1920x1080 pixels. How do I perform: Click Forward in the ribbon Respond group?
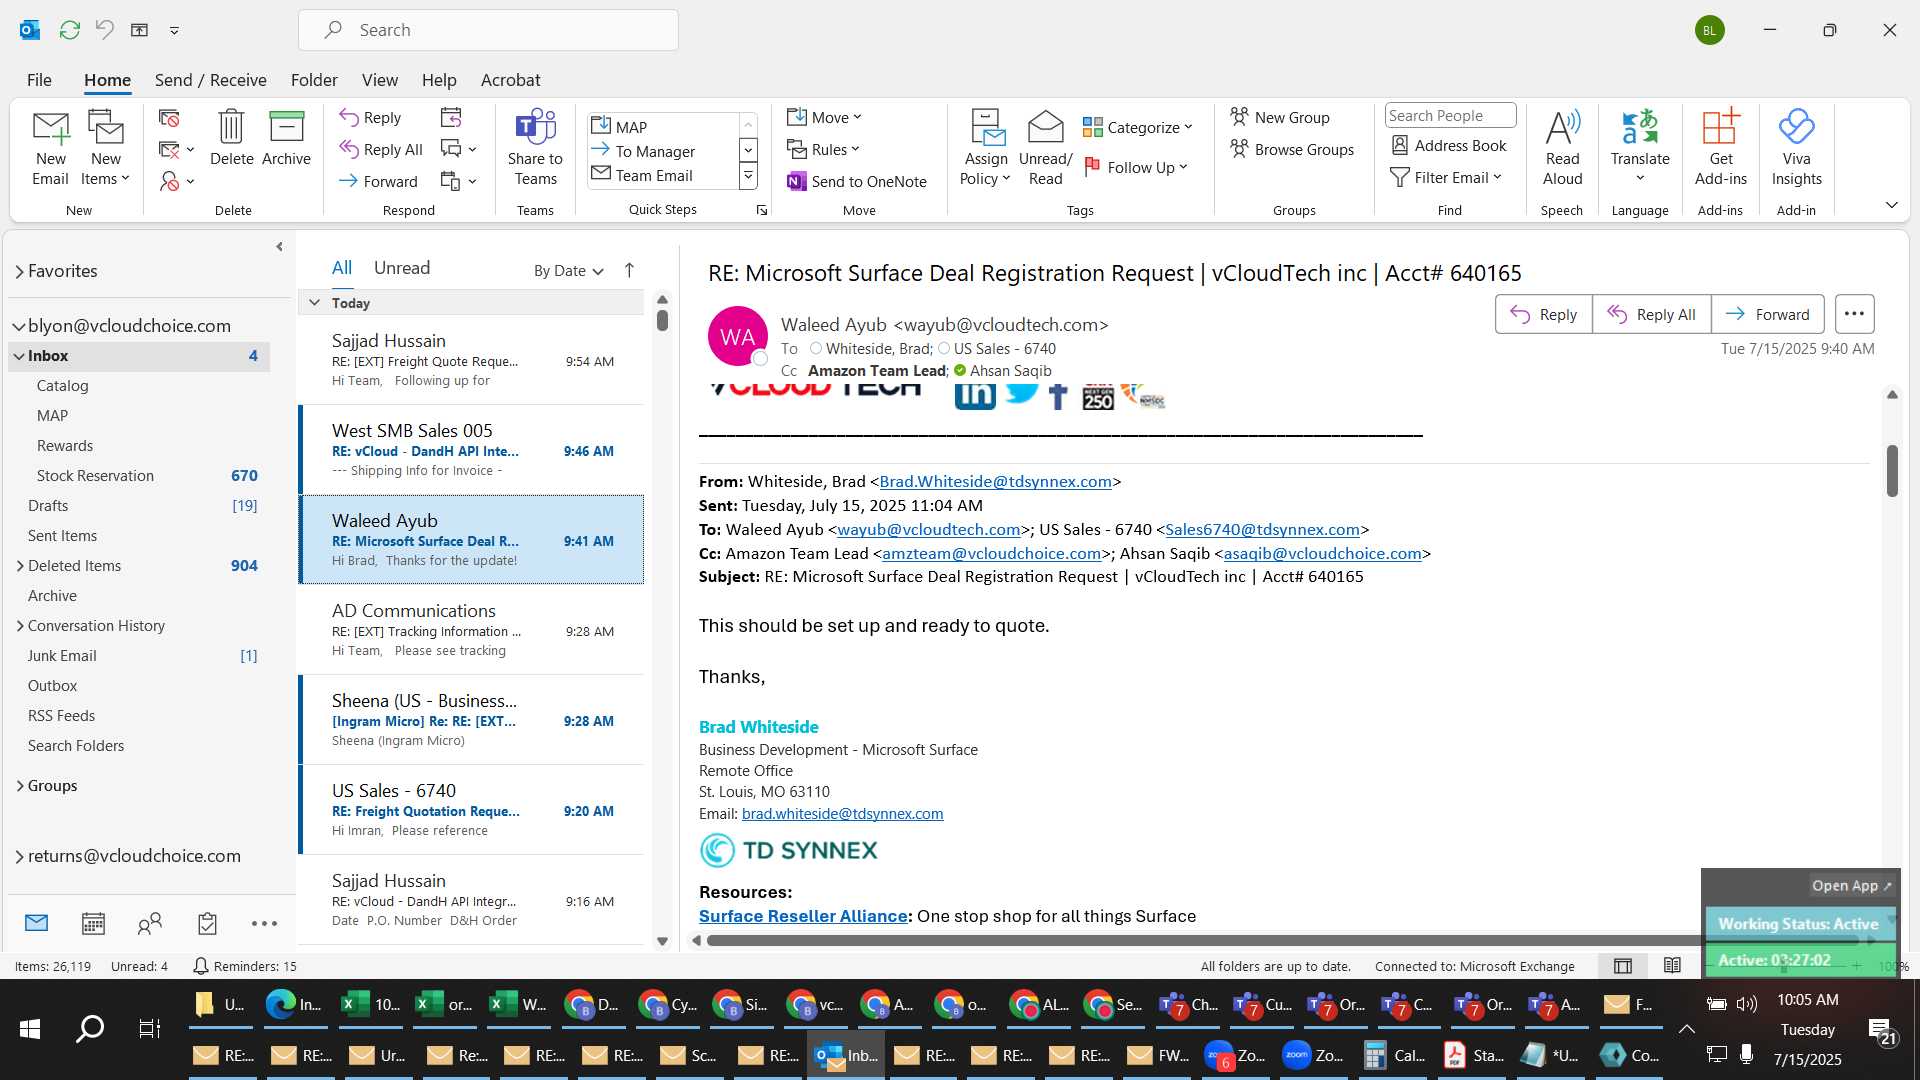(378, 181)
